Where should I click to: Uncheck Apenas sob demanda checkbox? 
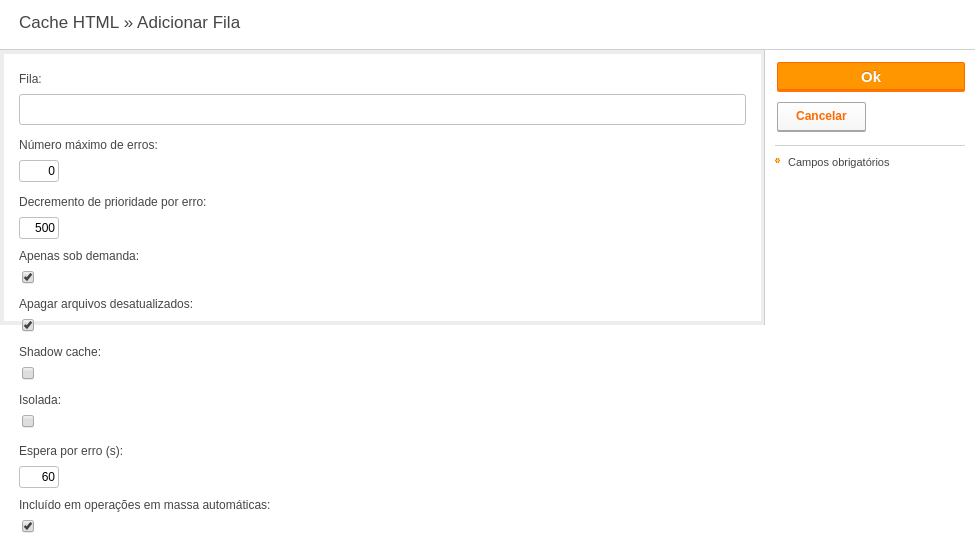pos(28,277)
